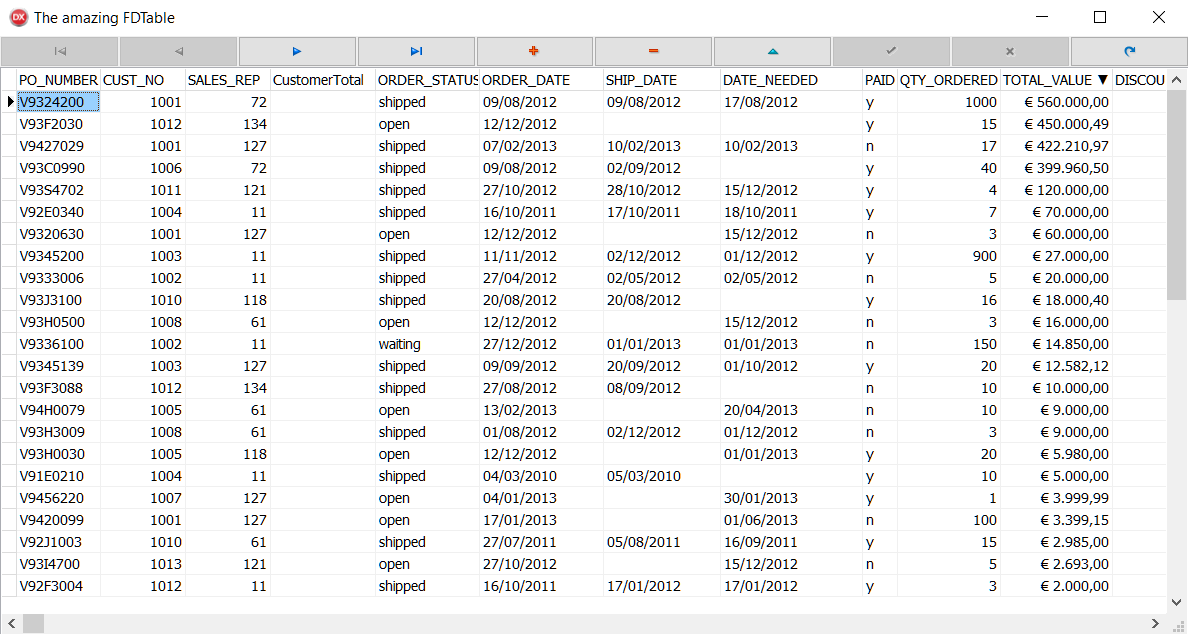Refresh data with the reload button
The height and width of the screenshot is (634, 1188).
1129,51
